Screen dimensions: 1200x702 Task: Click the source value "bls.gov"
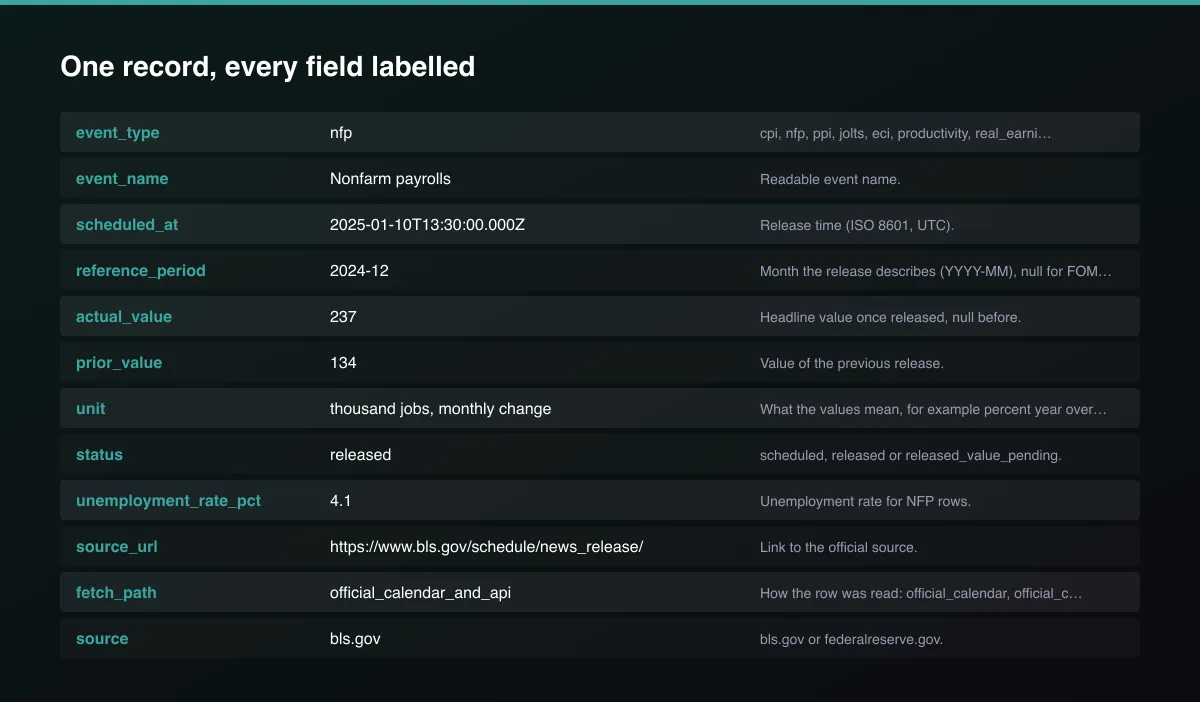[355, 639]
